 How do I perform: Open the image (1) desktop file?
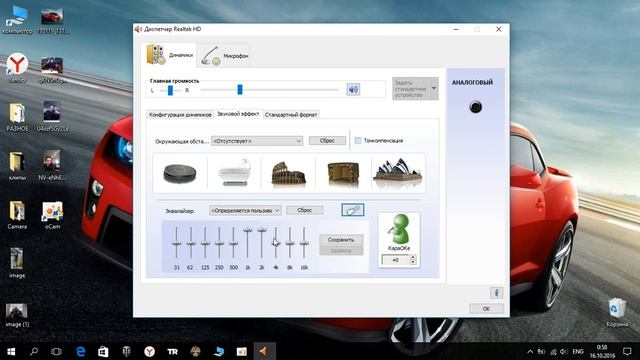(x=17, y=316)
